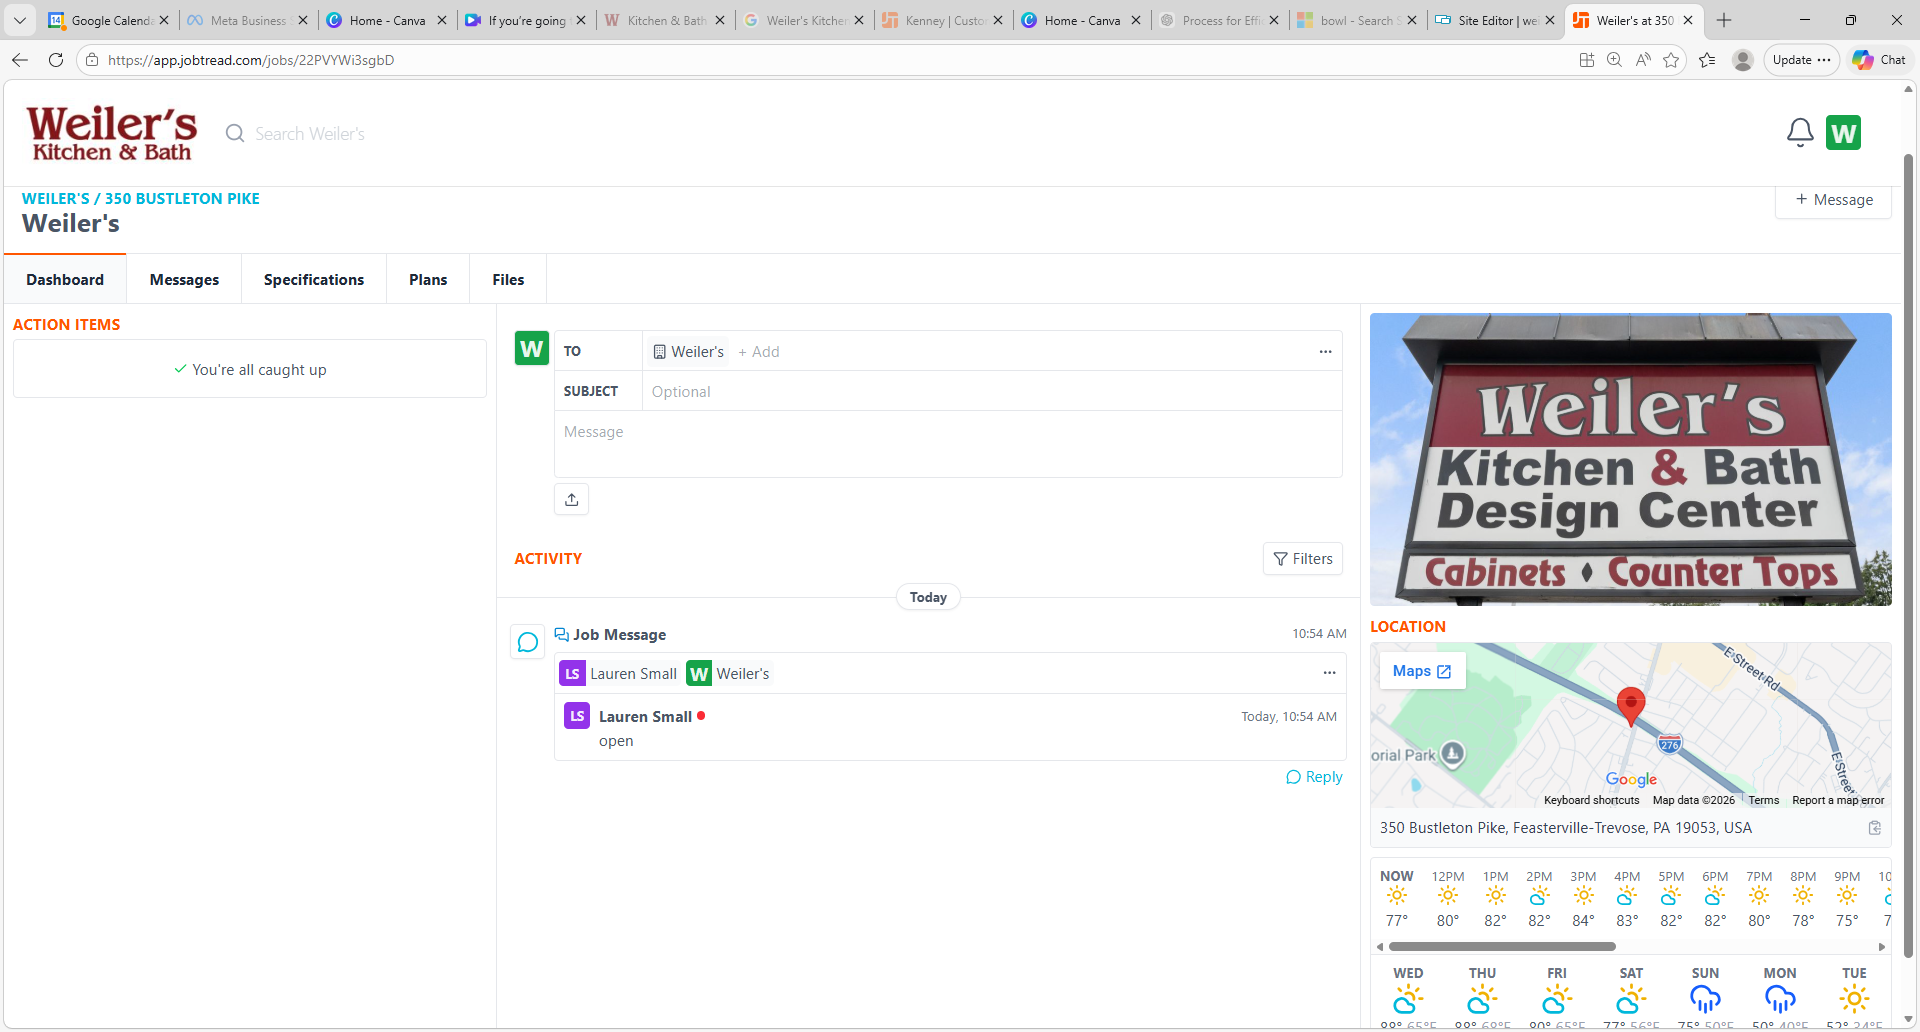Open the green W account avatar menu
This screenshot has width=1920, height=1032.
[1843, 133]
